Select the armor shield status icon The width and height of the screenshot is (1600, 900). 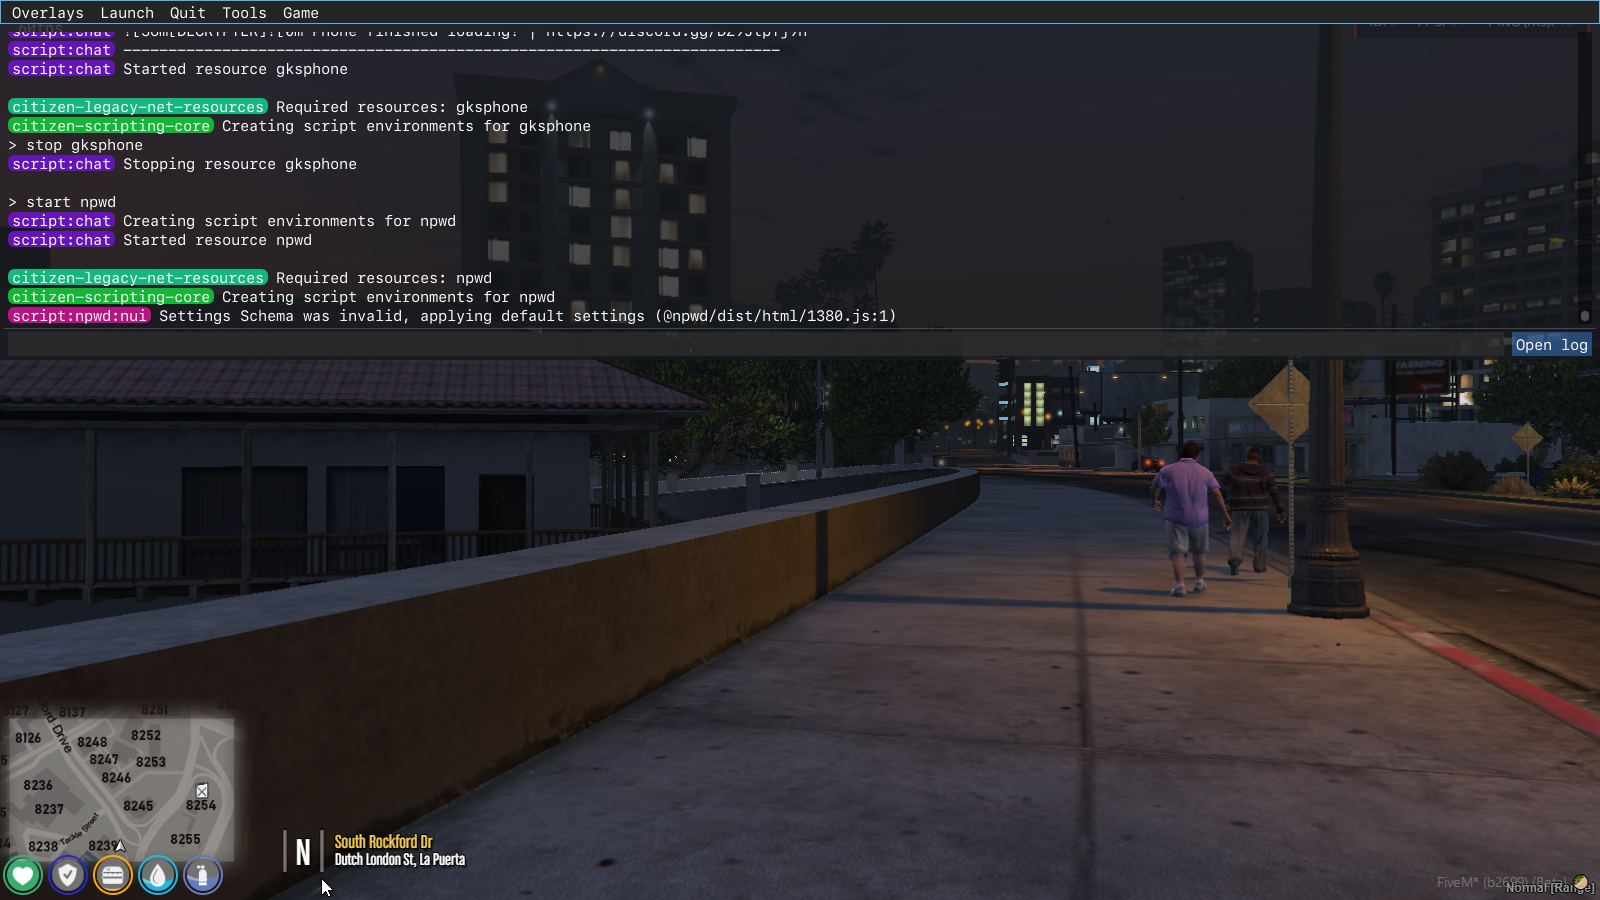click(67, 874)
